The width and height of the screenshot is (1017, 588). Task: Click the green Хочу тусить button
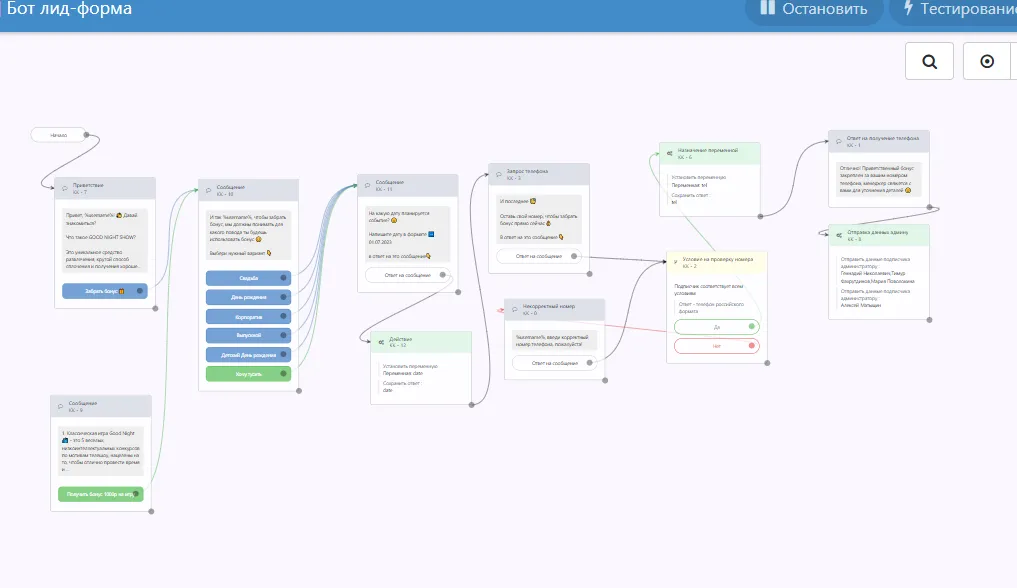click(248, 374)
